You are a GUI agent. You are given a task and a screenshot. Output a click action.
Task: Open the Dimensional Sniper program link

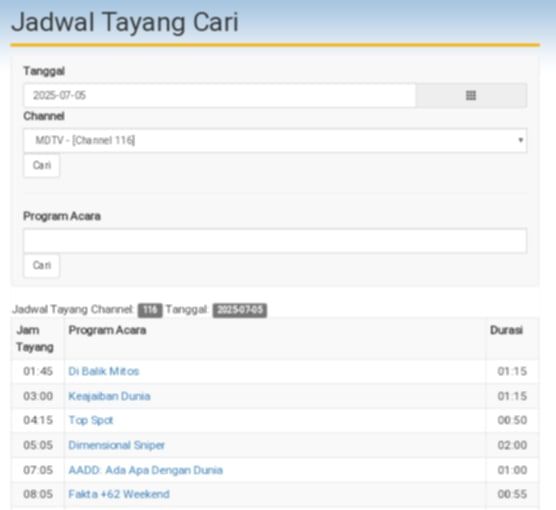[x=116, y=445]
